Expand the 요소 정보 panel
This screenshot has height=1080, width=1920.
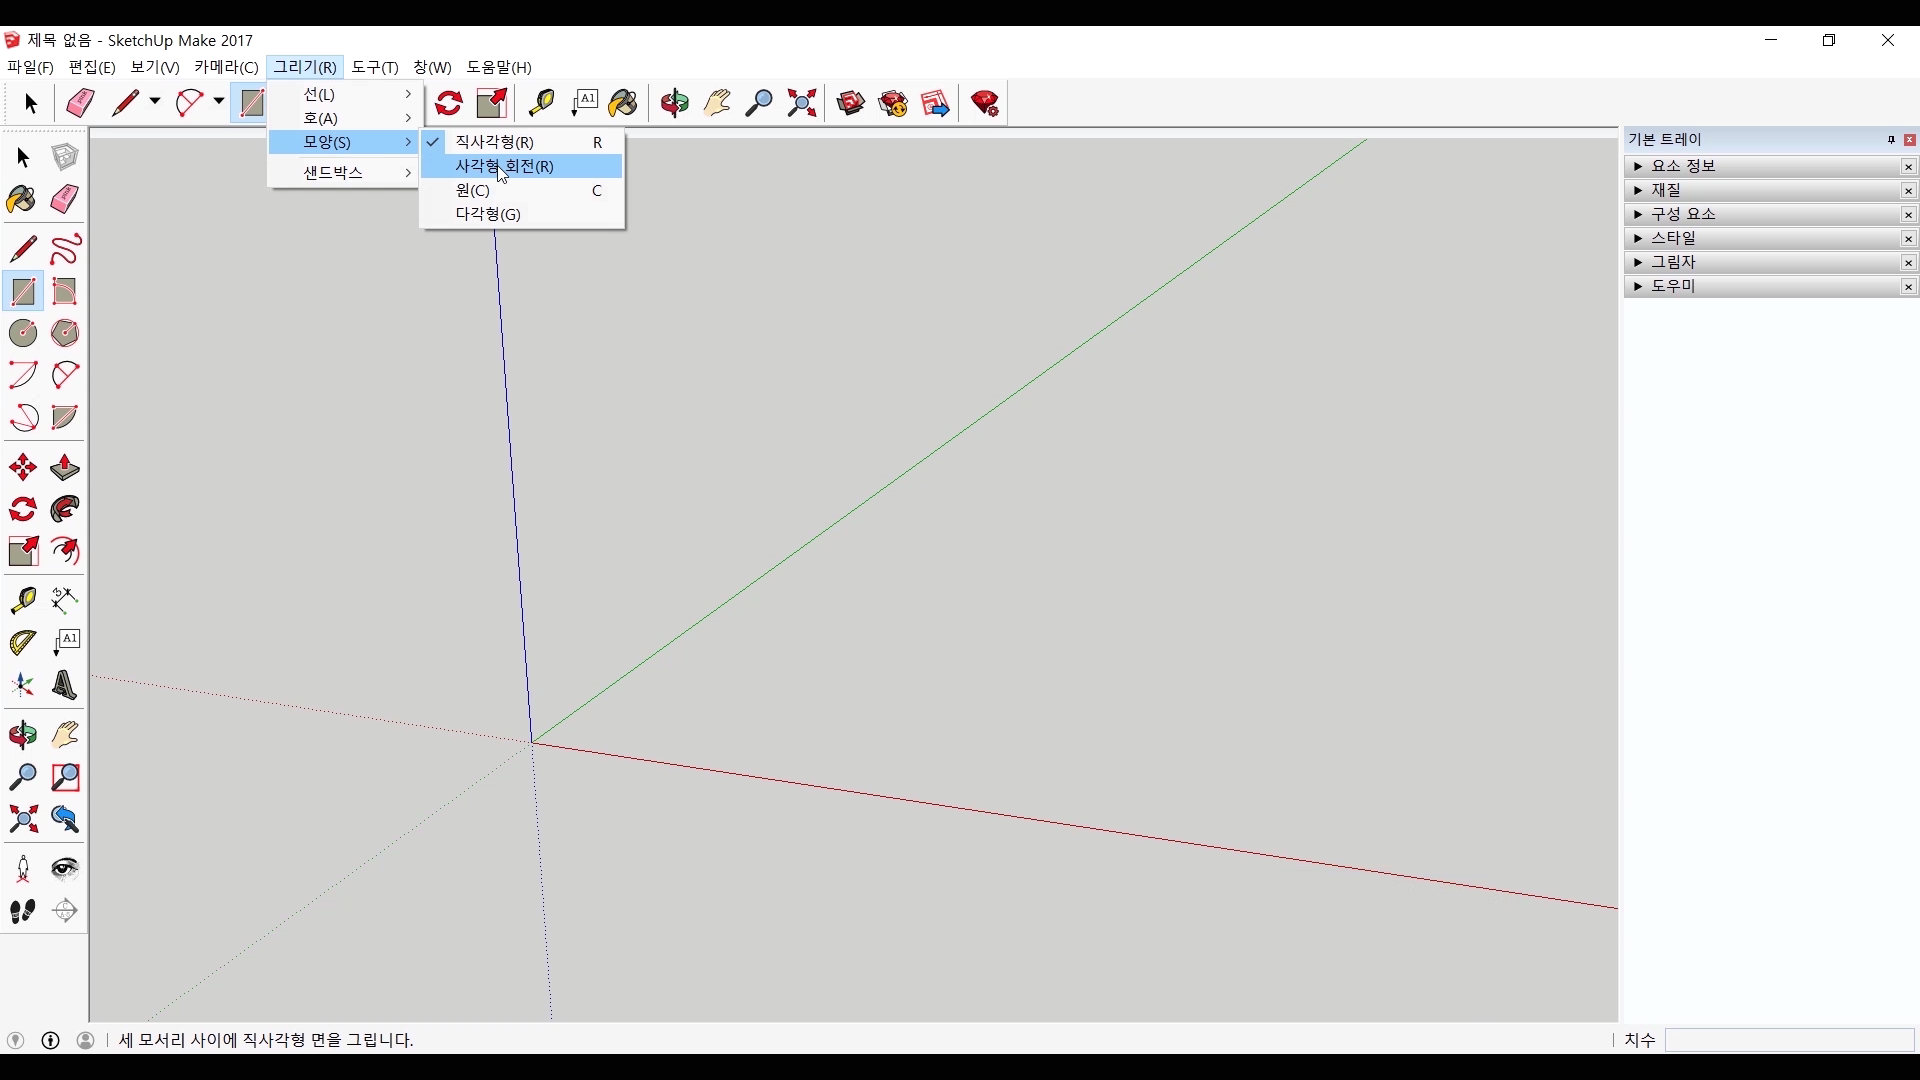(x=1683, y=166)
